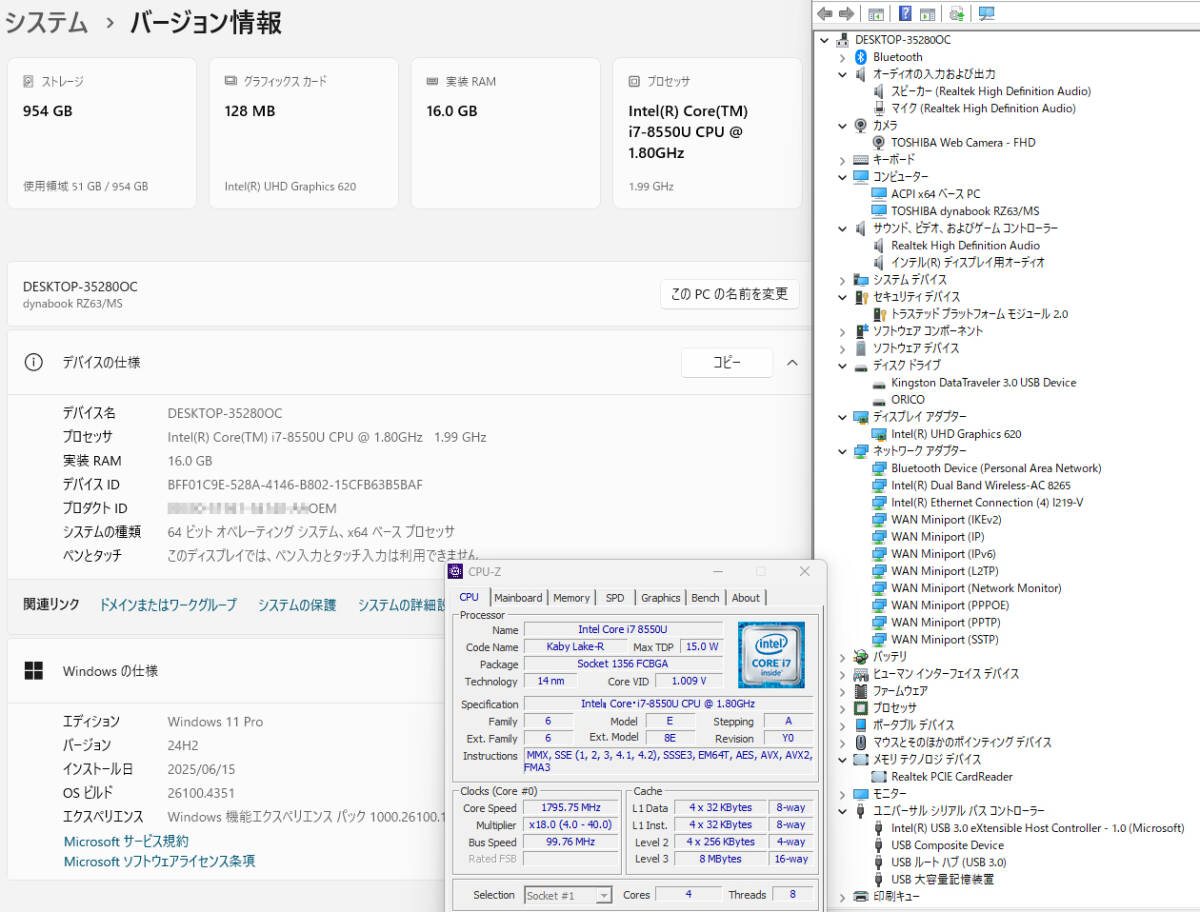Click the info icon beside デバイスの仕様
The height and width of the screenshot is (912, 1200).
34,363
